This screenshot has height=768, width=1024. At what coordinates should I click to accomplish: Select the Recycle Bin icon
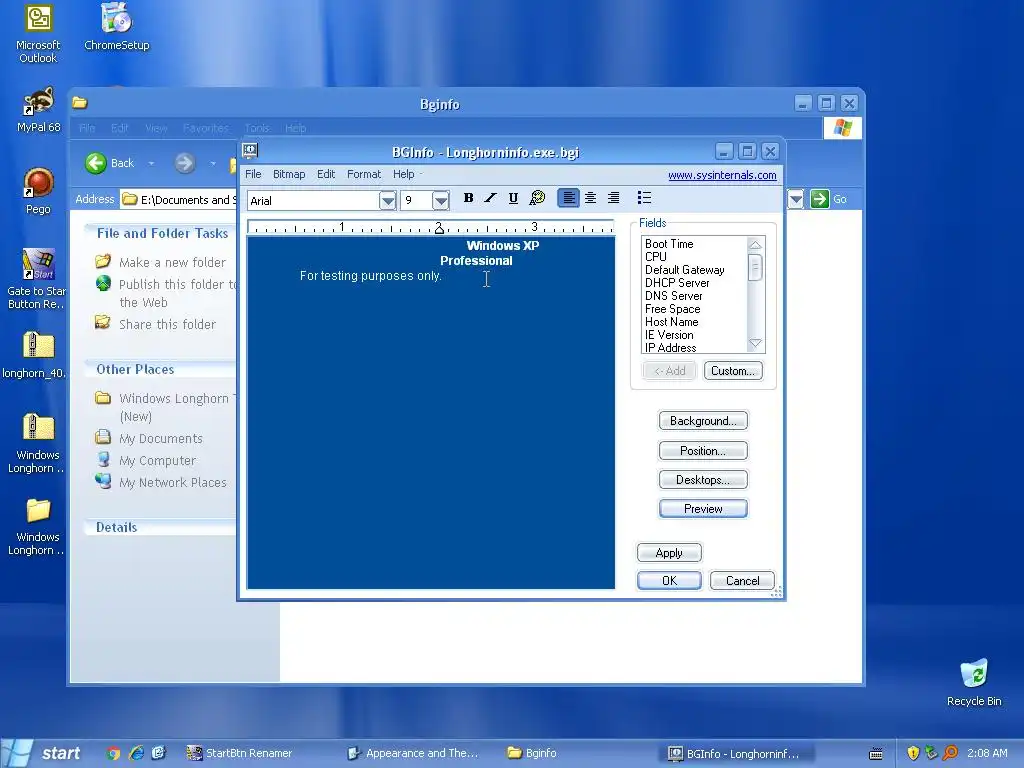974,683
